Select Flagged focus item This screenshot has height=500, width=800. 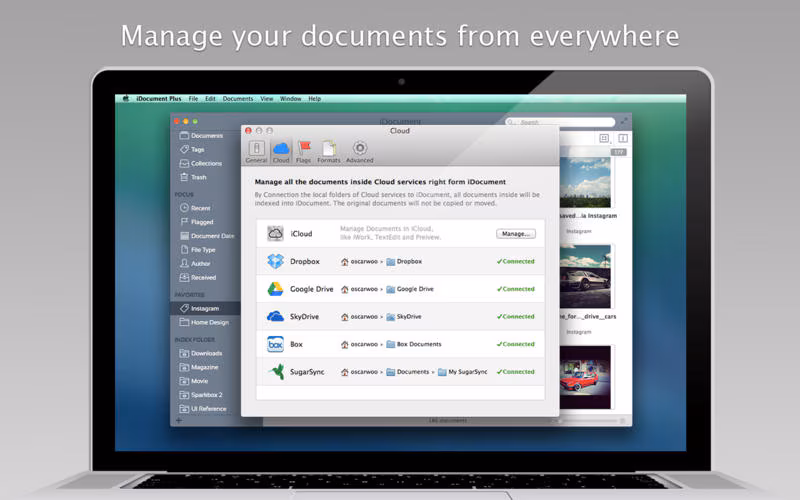196,222
